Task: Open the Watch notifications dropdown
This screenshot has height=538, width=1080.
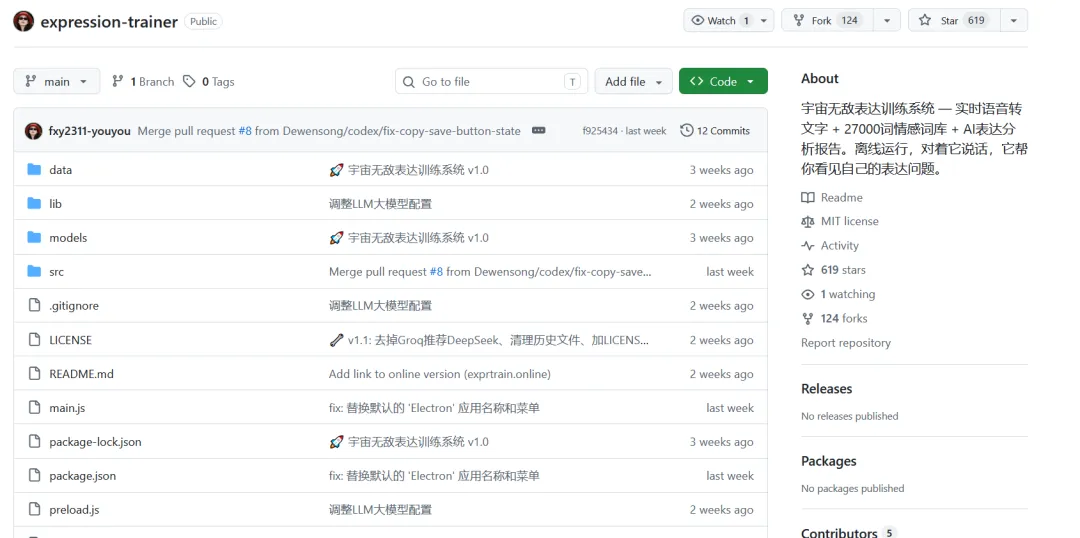Action: (729, 21)
